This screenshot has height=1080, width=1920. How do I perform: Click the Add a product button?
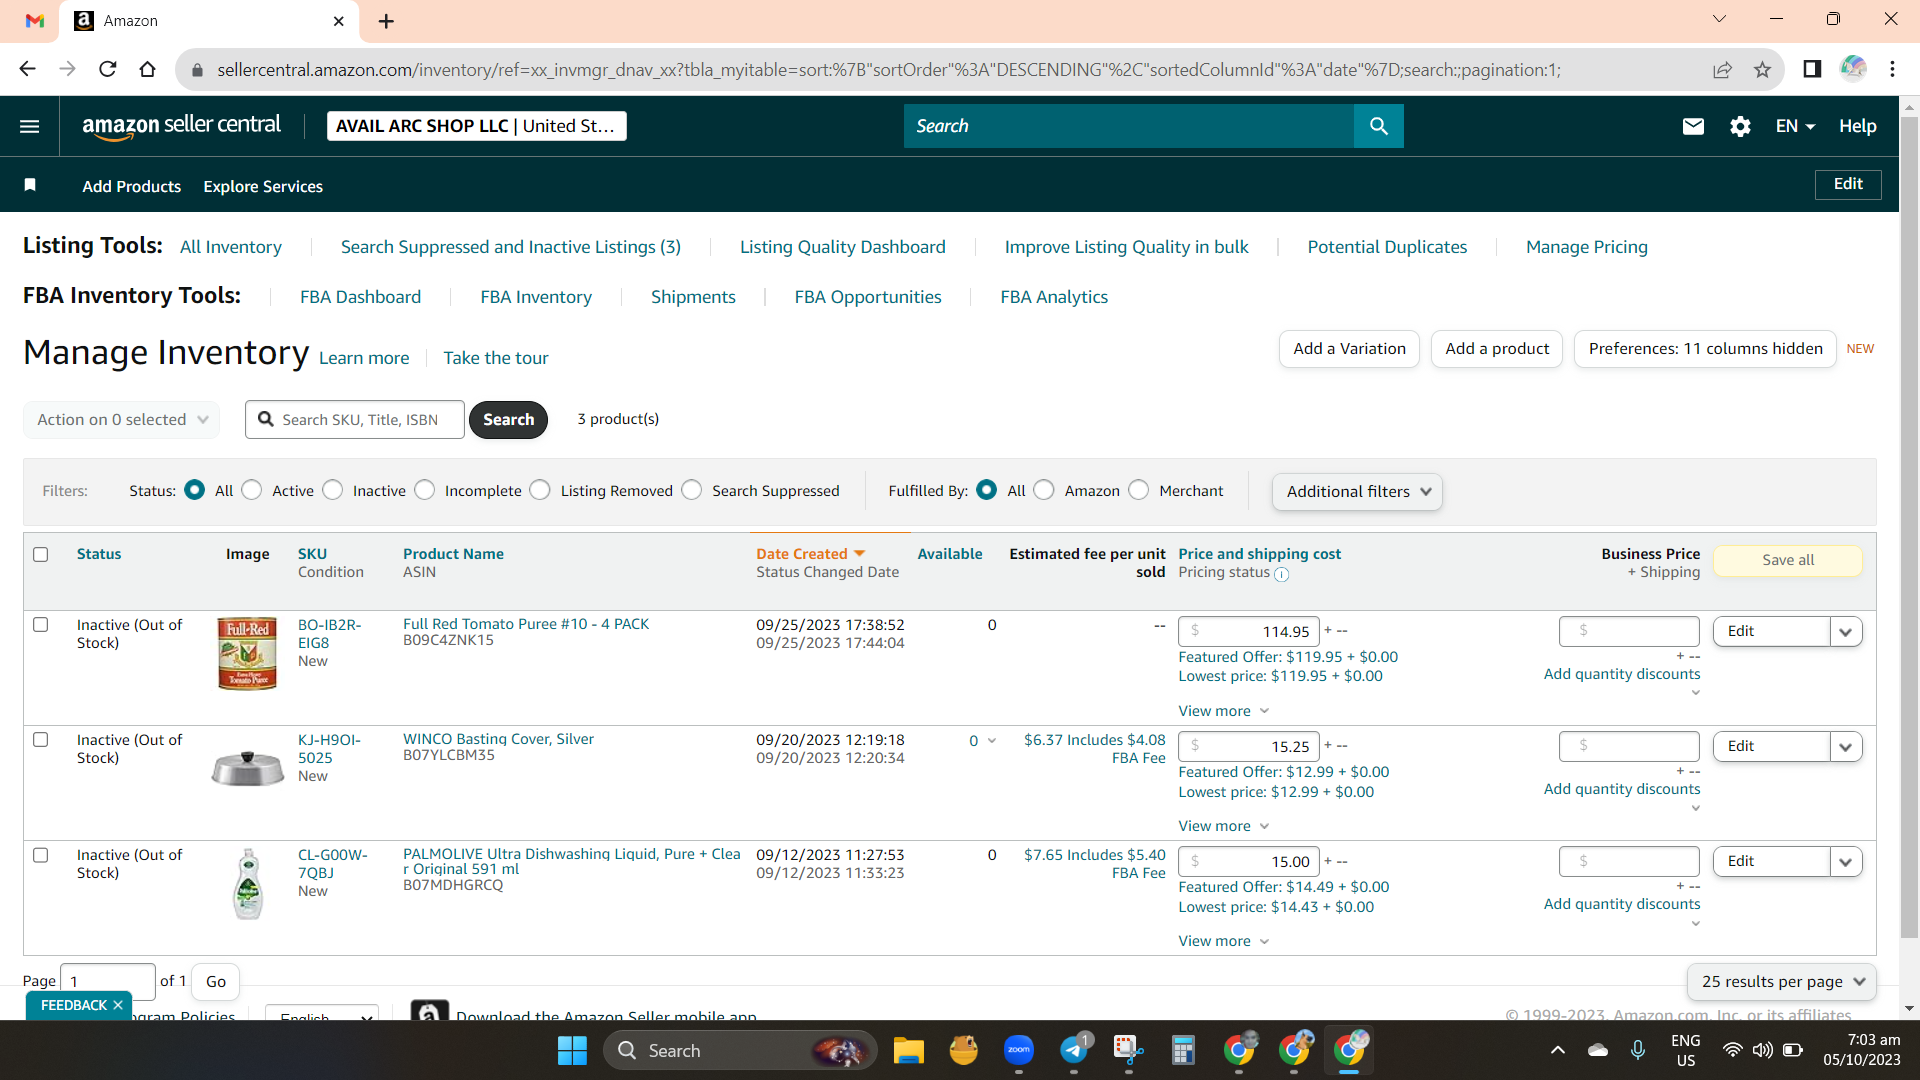[1497, 349]
